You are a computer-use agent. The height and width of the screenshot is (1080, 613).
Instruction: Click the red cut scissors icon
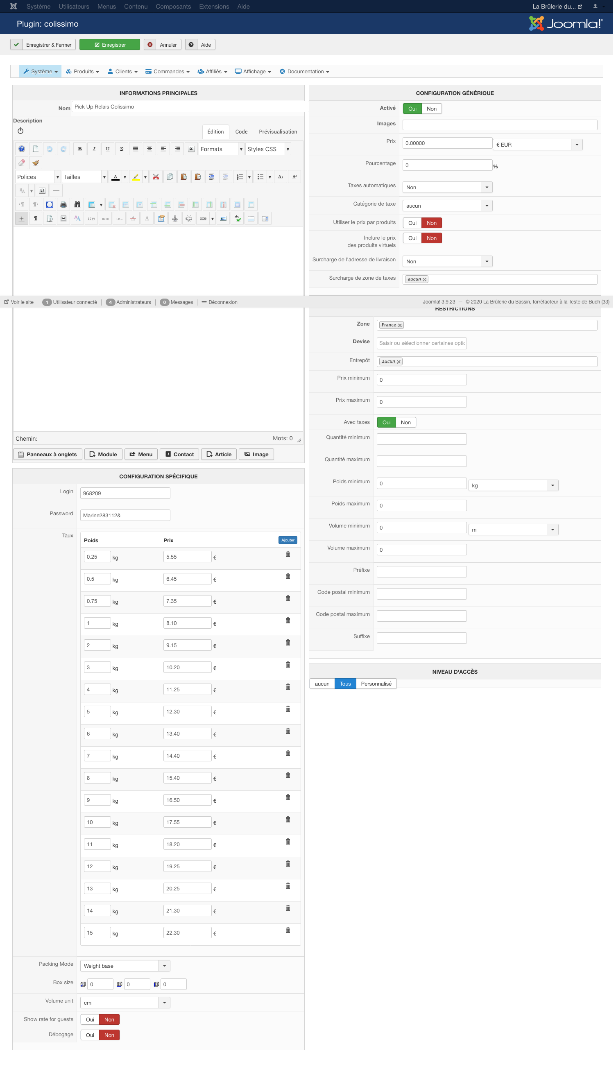[x=156, y=177]
